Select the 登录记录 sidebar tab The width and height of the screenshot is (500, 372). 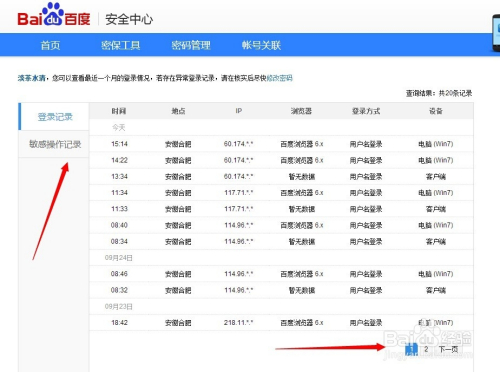[55, 117]
